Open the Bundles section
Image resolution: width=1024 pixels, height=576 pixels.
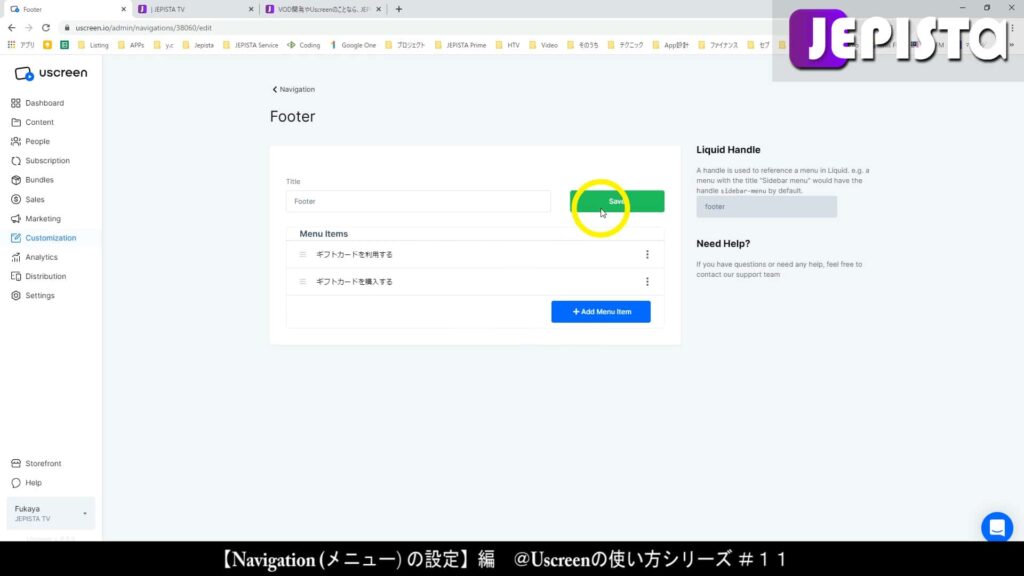point(40,180)
